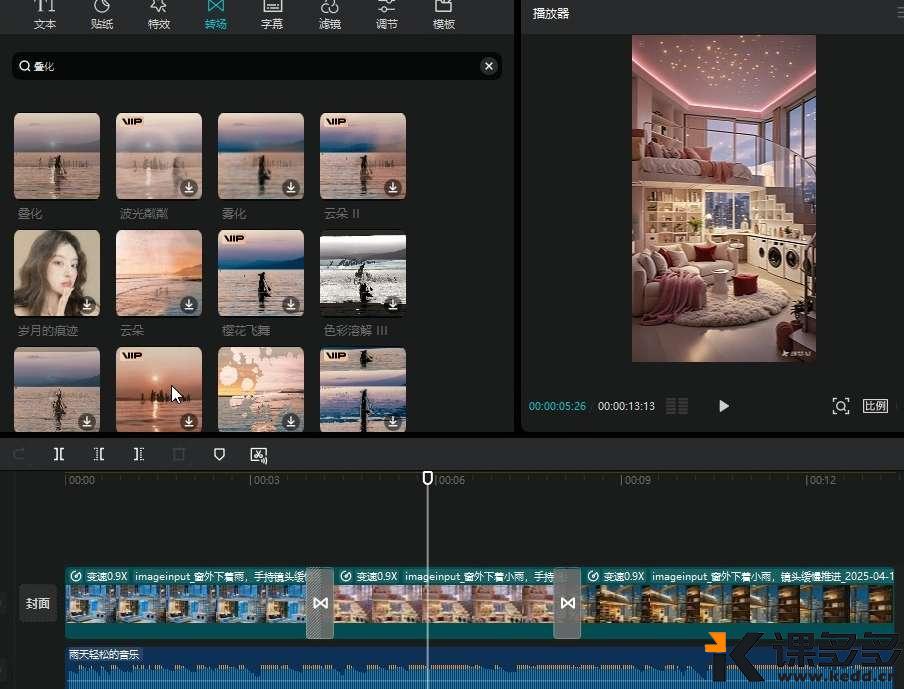The image size is (904, 689).
Task: Select the first clip 窗外下着雨
Action: 186,603
